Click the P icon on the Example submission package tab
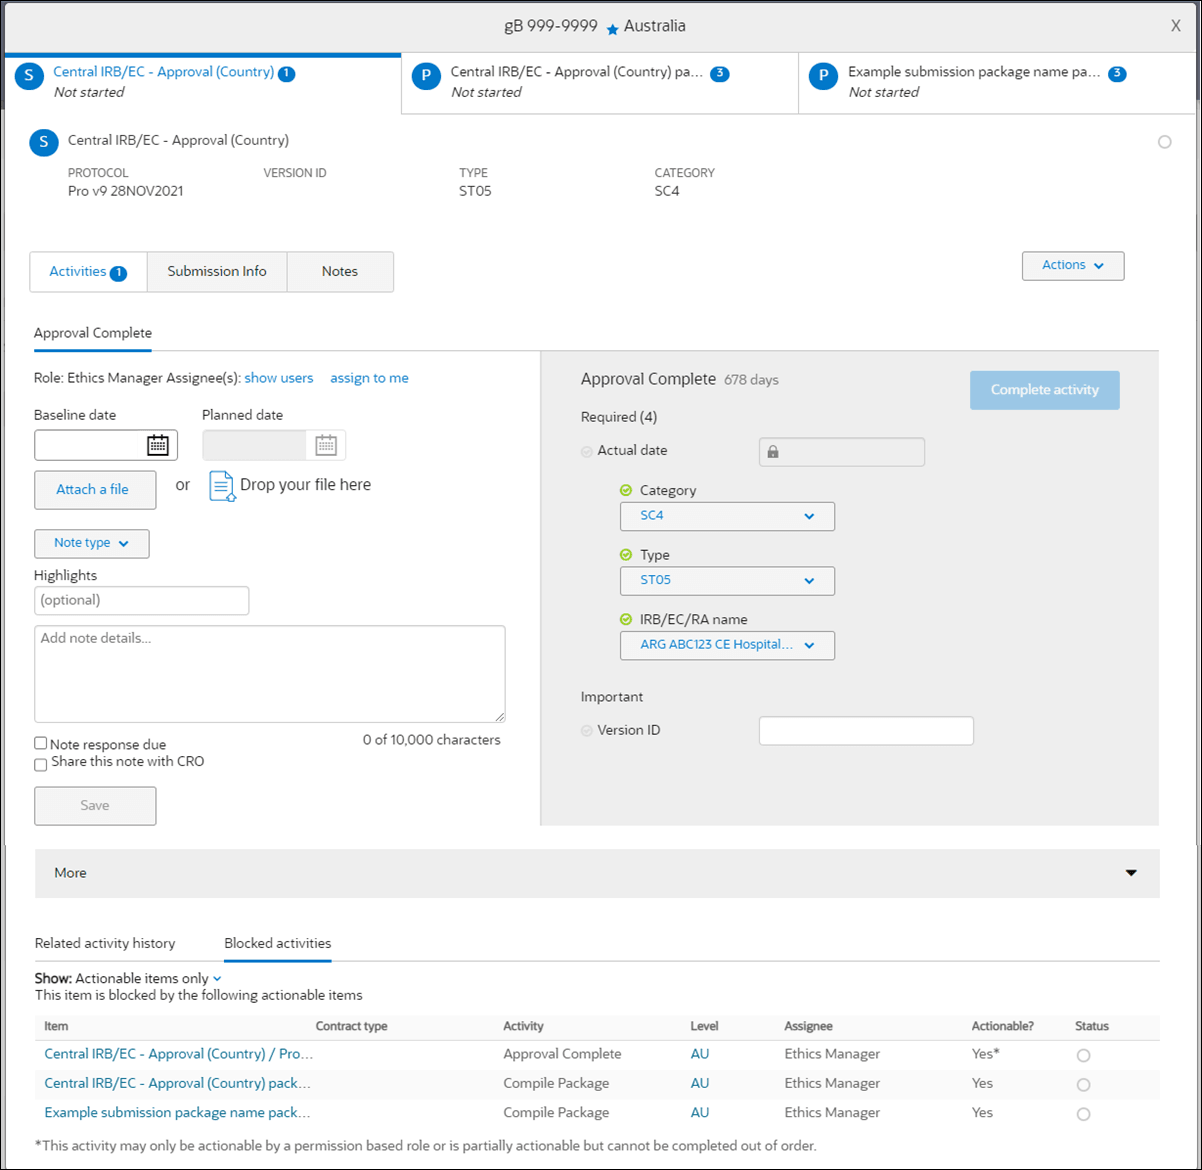Image resolution: width=1202 pixels, height=1170 pixels. [x=823, y=75]
